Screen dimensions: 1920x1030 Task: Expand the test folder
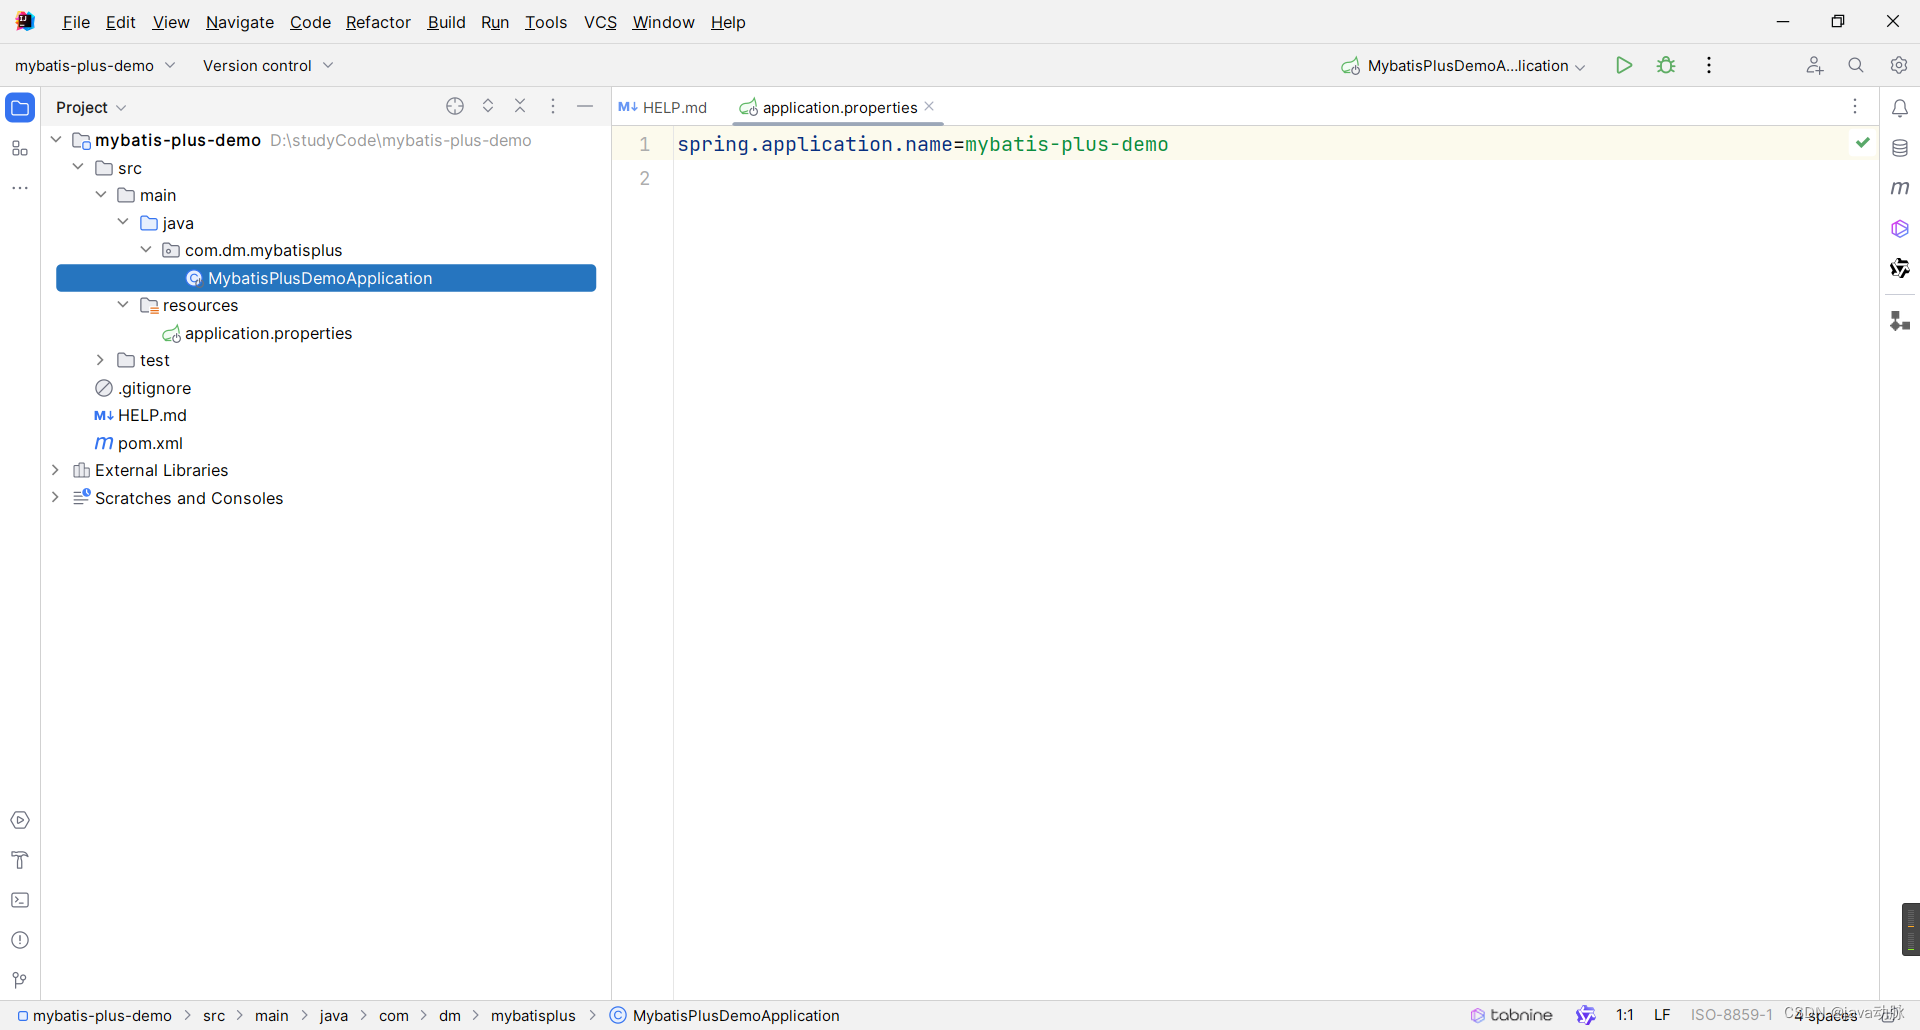point(100,360)
